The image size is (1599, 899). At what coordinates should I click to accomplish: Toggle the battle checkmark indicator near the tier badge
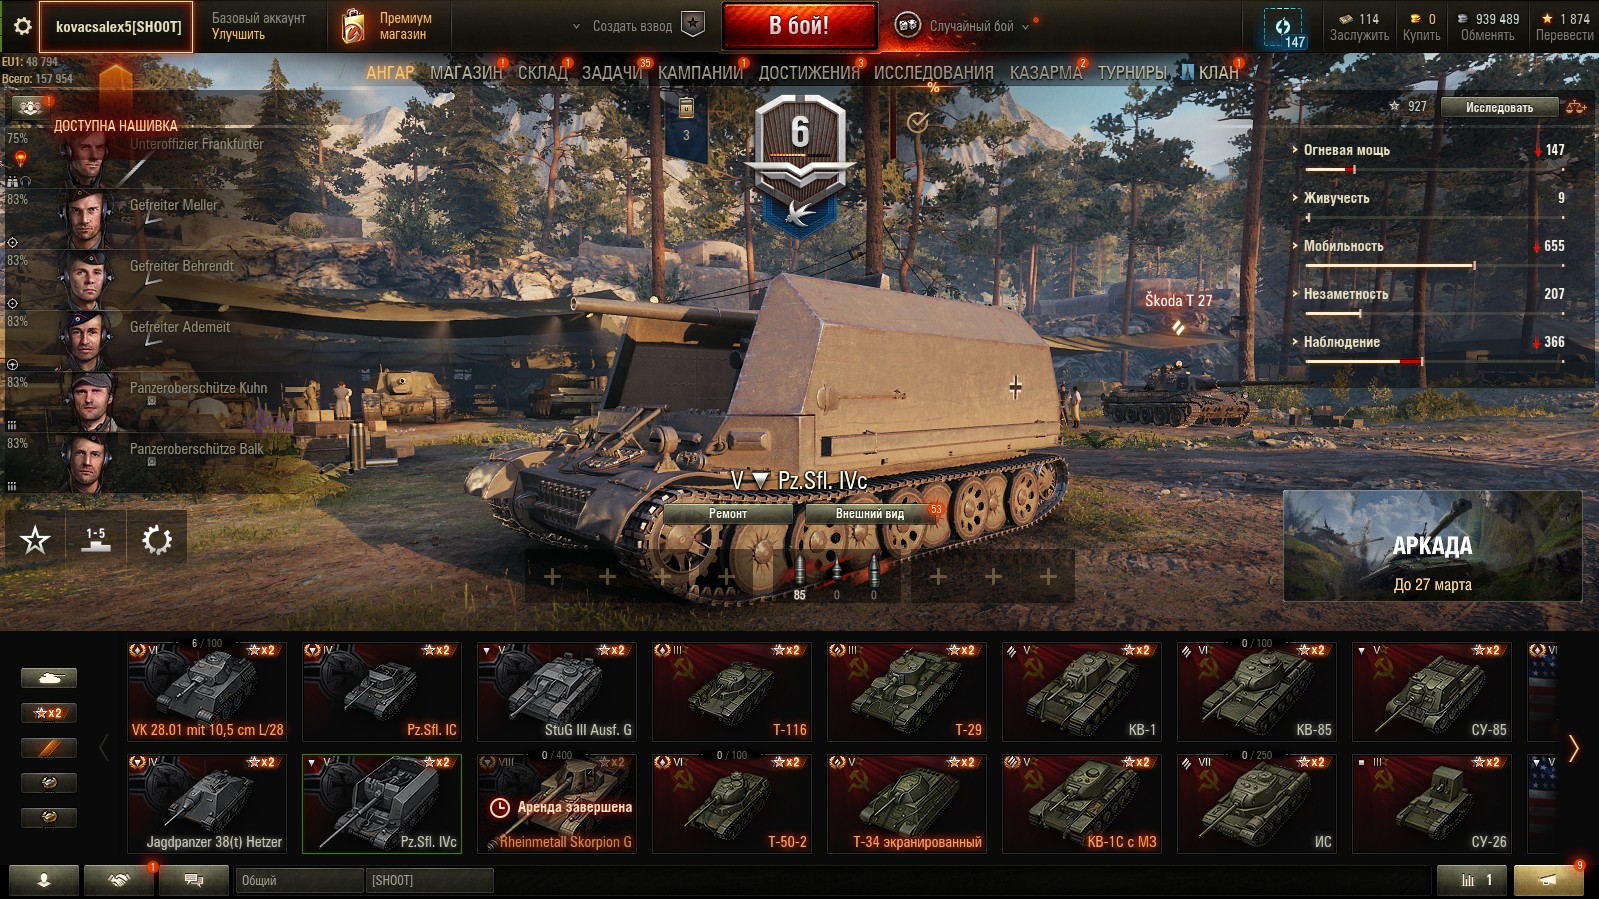pos(917,122)
